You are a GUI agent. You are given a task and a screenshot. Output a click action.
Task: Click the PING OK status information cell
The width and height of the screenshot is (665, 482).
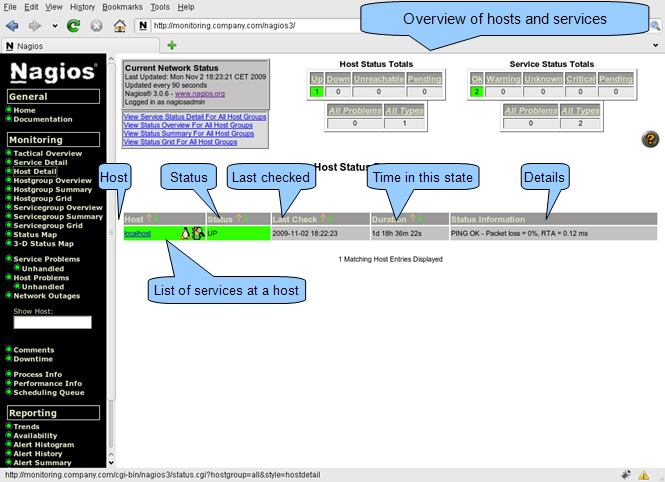click(553, 233)
